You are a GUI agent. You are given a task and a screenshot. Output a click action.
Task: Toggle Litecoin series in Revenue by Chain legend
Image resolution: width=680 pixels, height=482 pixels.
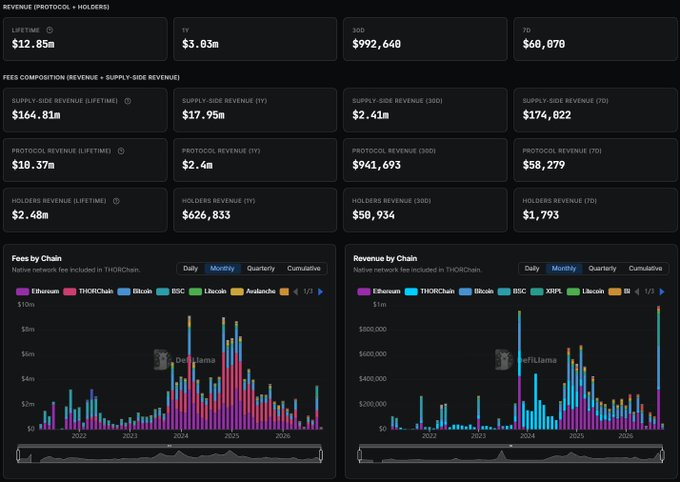(x=585, y=291)
